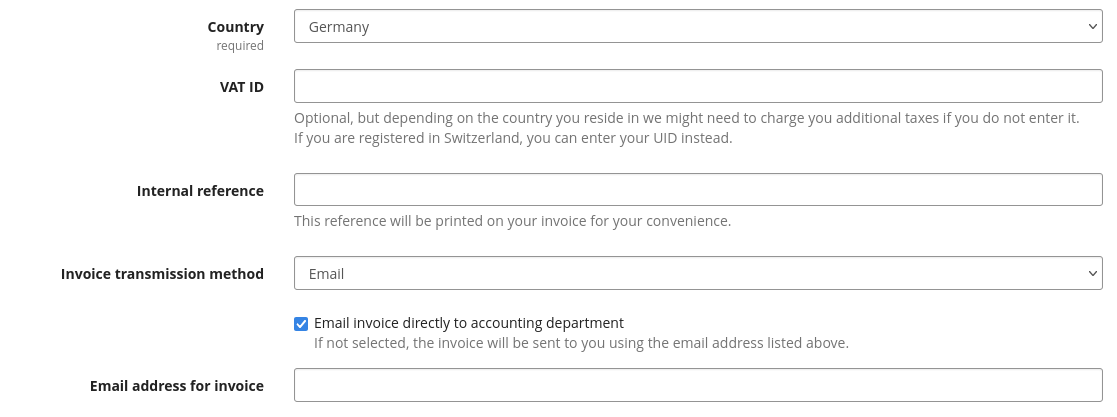
Task: Open the Country dropdown showing Germany
Action: [x=697, y=27]
